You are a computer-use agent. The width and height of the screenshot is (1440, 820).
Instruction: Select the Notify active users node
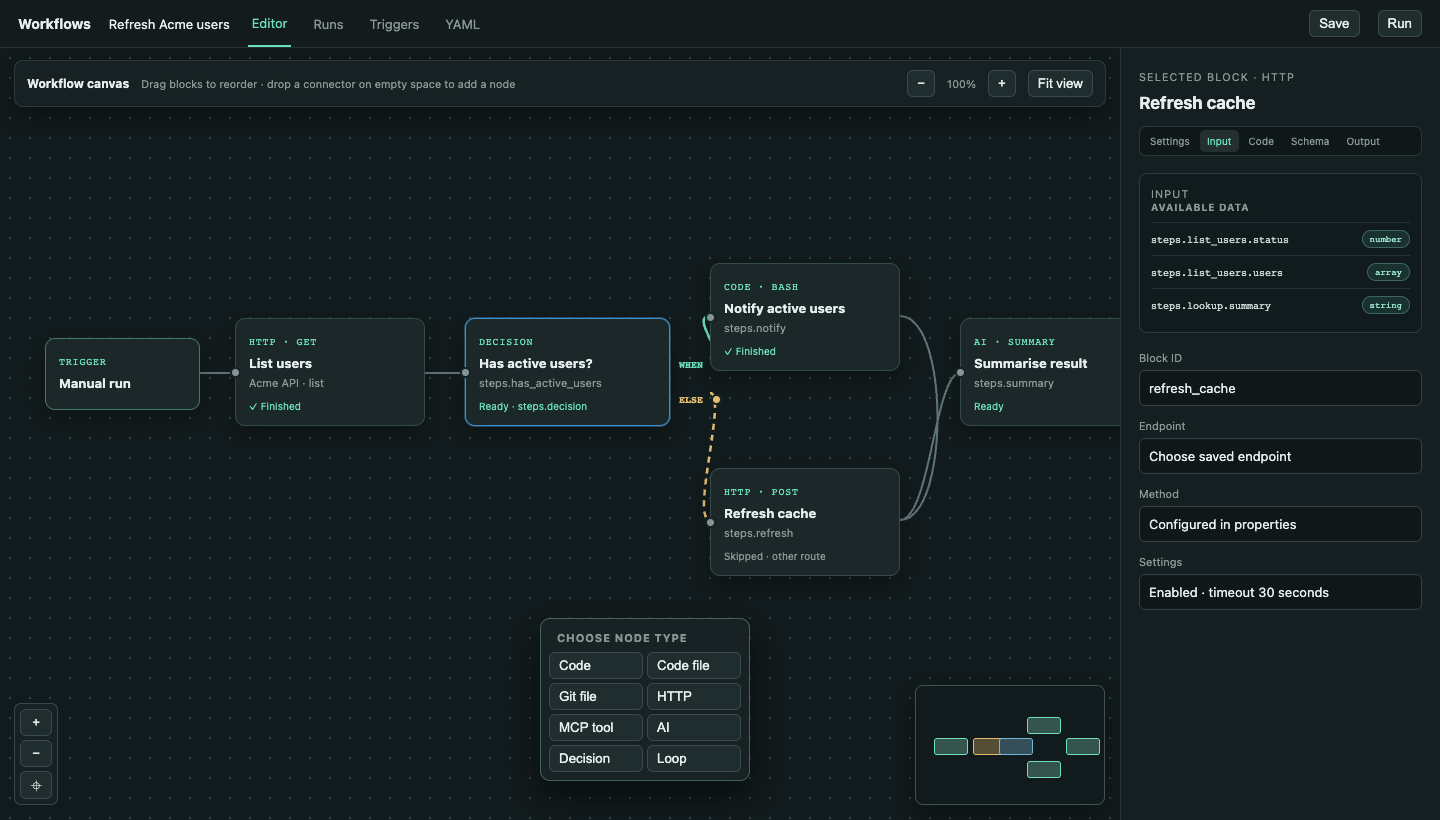pyautogui.click(x=805, y=317)
